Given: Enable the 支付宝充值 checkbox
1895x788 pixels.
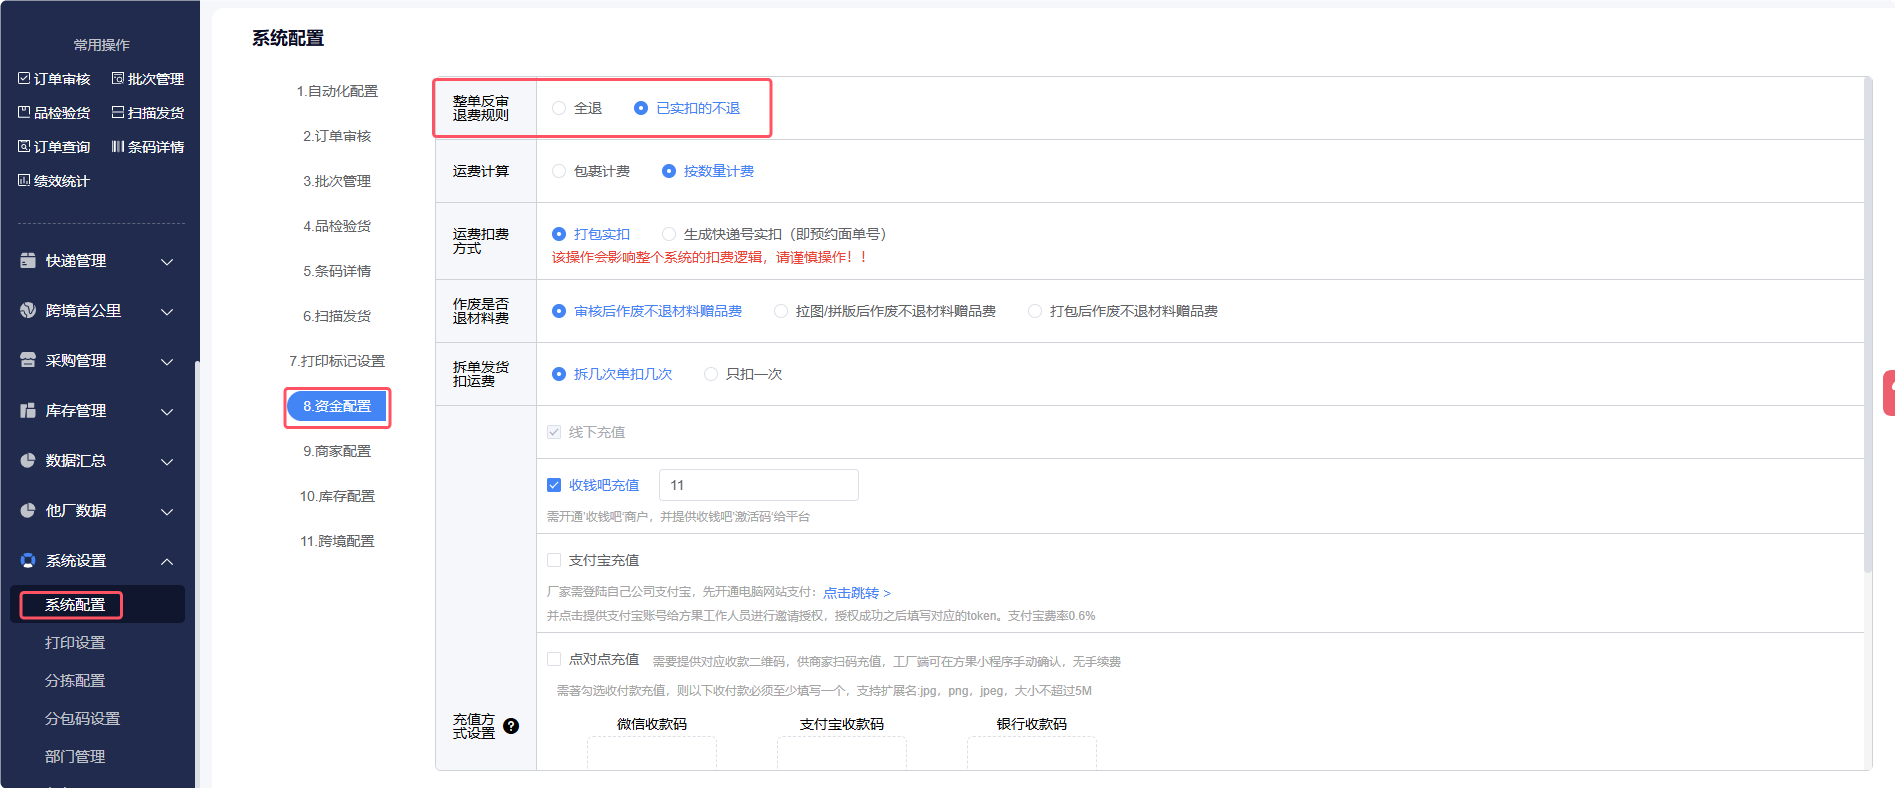Looking at the screenshot, I should tap(554, 560).
